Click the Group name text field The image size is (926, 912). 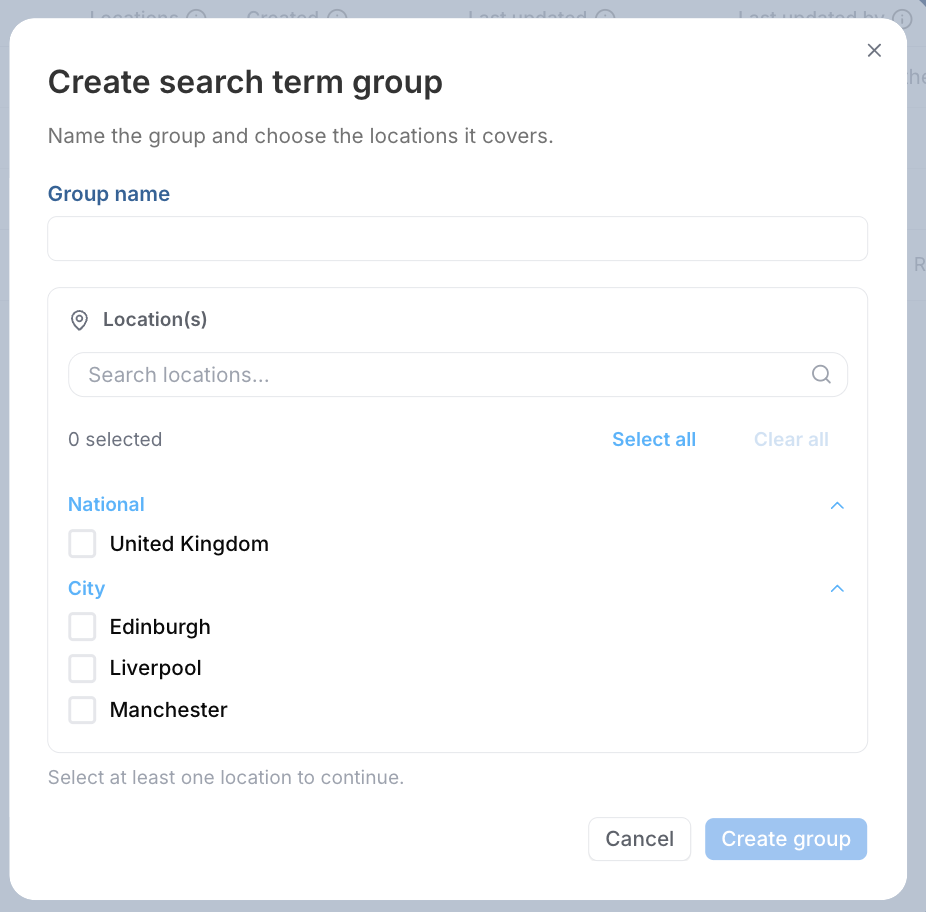coord(458,239)
